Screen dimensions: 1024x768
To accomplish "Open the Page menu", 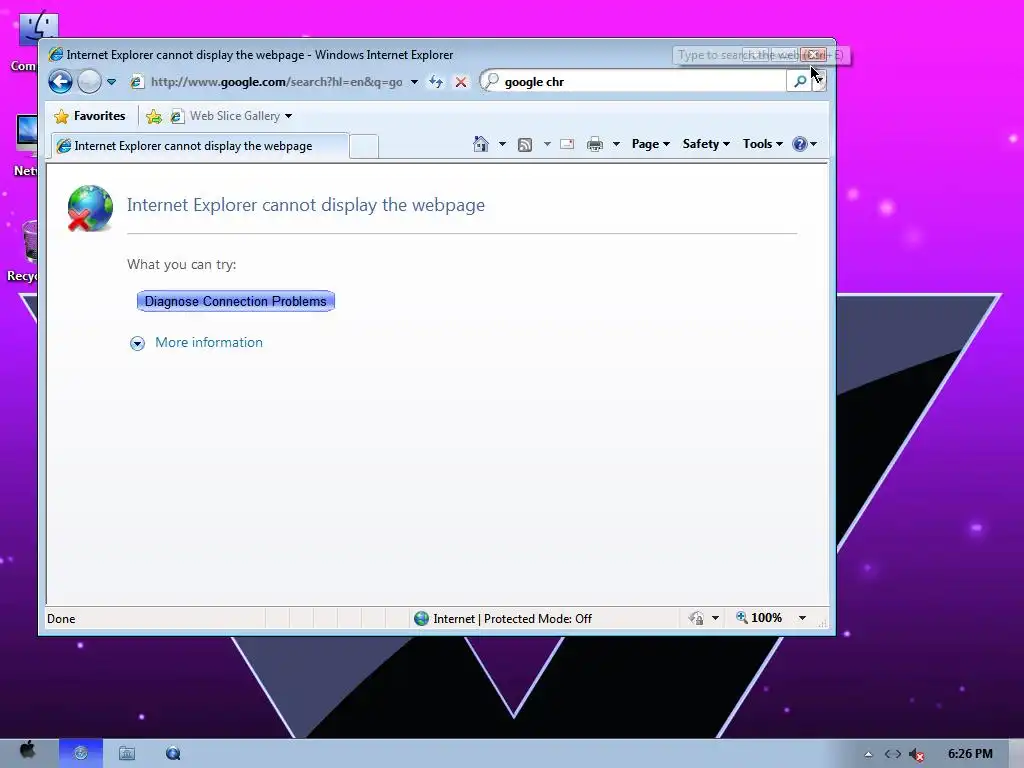I will point(650,144).
